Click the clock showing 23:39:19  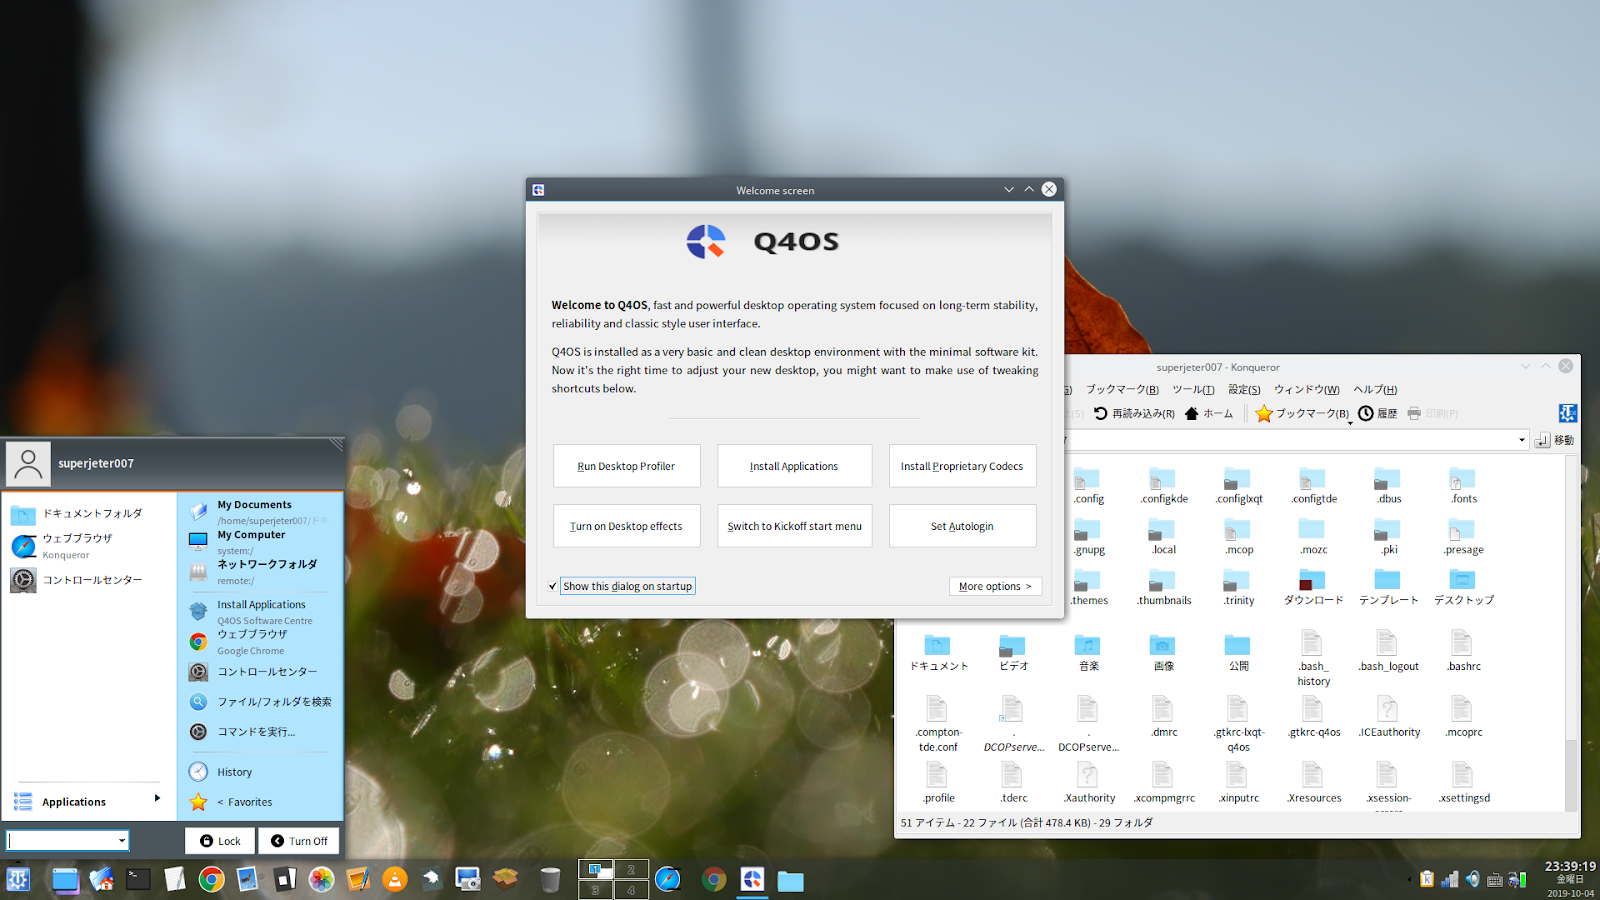(x=1570, y=867)
